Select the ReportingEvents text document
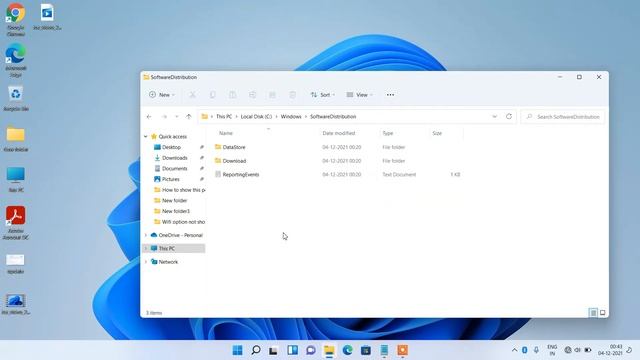The width and height of the screenshot is (640, 360). pyautogui.click(x=241, y=175)
